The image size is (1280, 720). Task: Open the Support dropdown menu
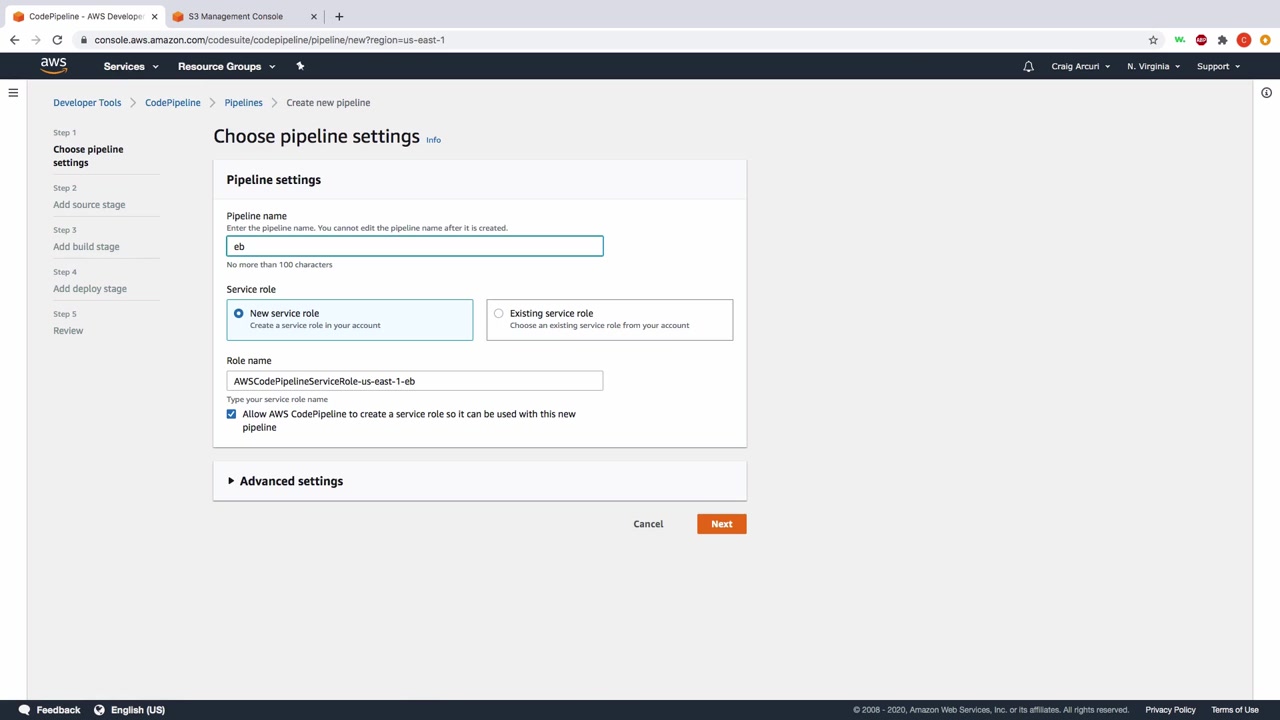1218,66
